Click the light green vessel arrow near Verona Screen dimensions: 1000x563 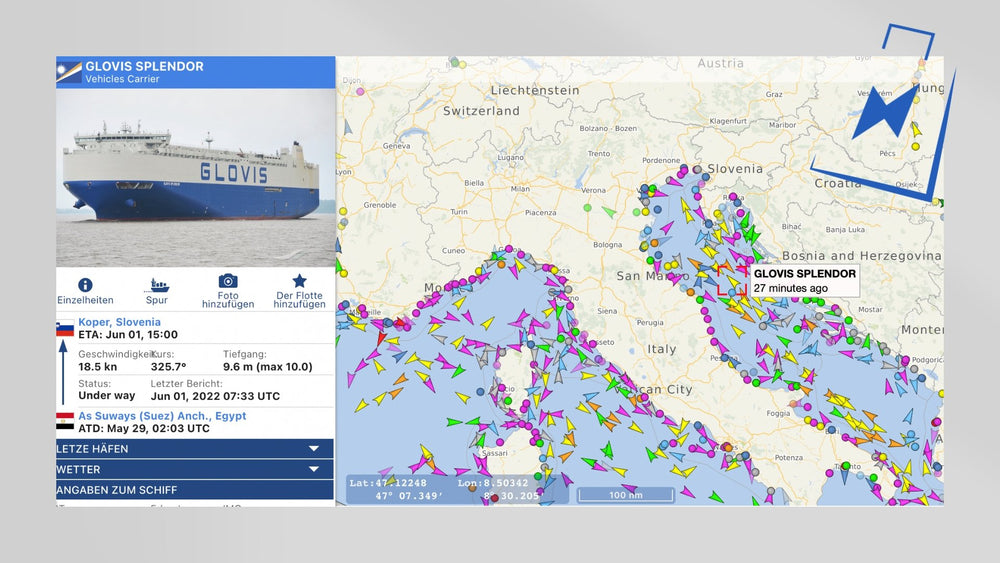[x=608, y=211]
